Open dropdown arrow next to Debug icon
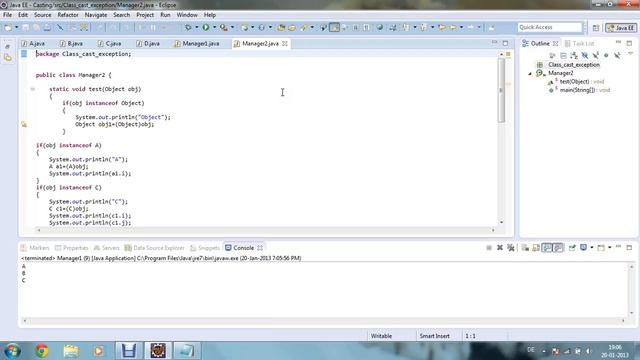The height and width of the screenshot is (360, 640). (x=196, y=27)
